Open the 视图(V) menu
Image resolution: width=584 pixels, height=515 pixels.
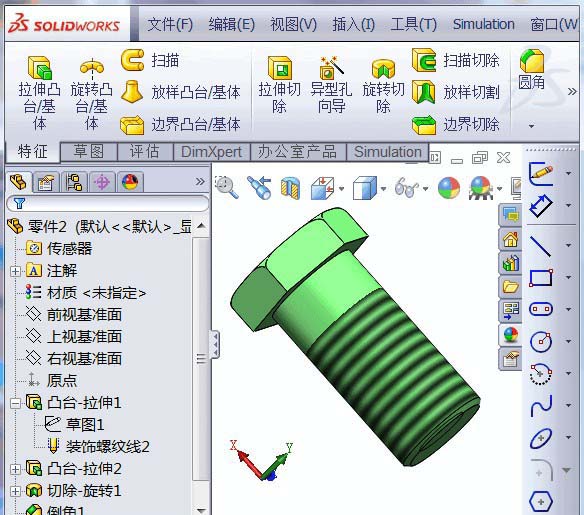coord(293,25)
